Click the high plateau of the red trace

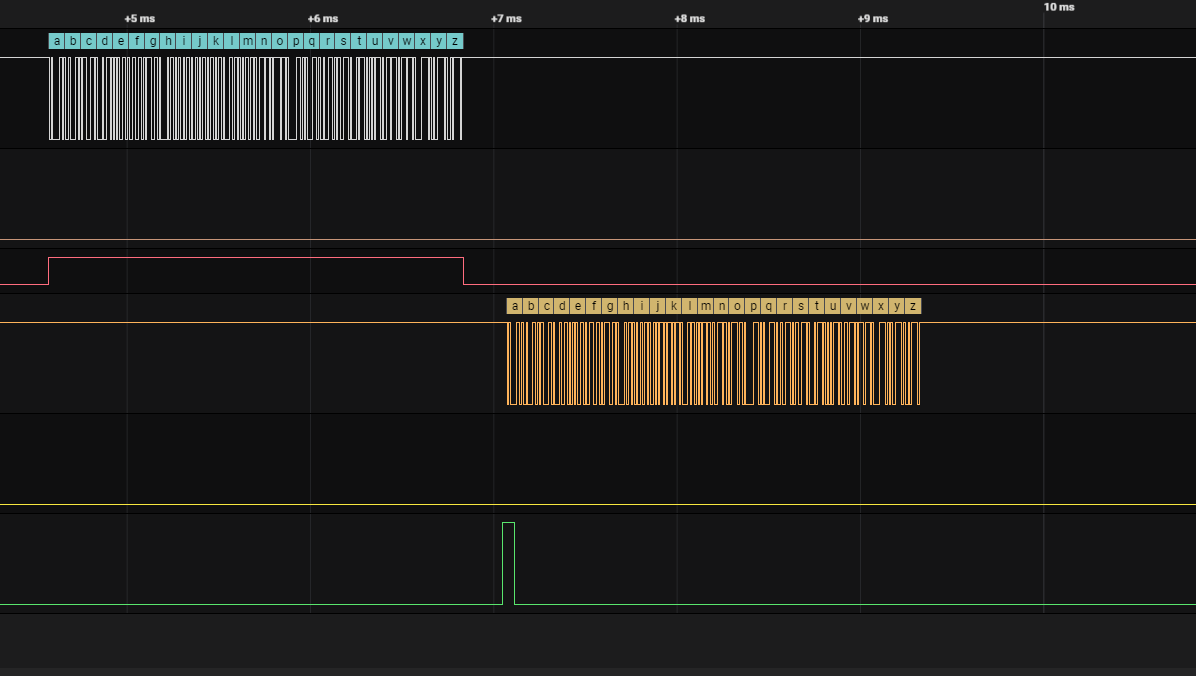(250, 256)
